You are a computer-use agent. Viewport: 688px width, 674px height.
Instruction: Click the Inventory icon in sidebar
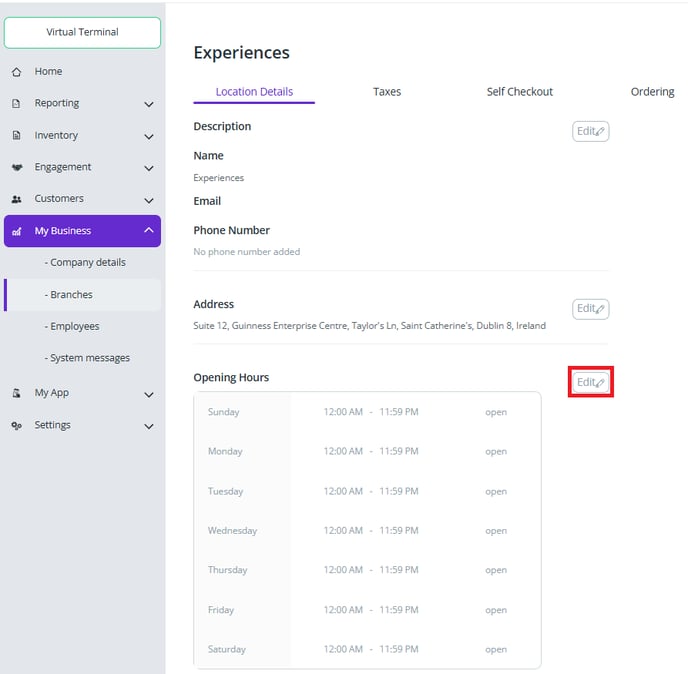(16, 136)
